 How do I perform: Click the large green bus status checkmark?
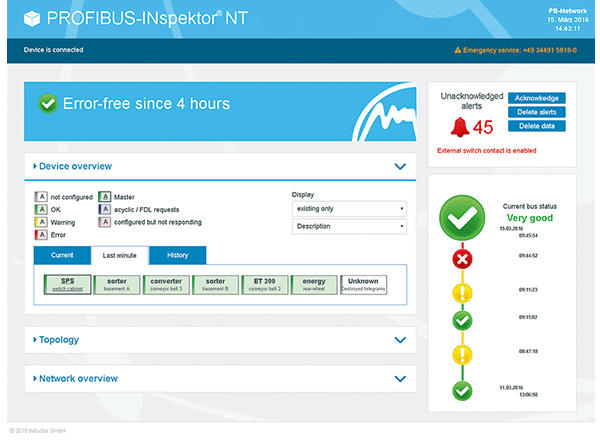(x=462, y=218)
